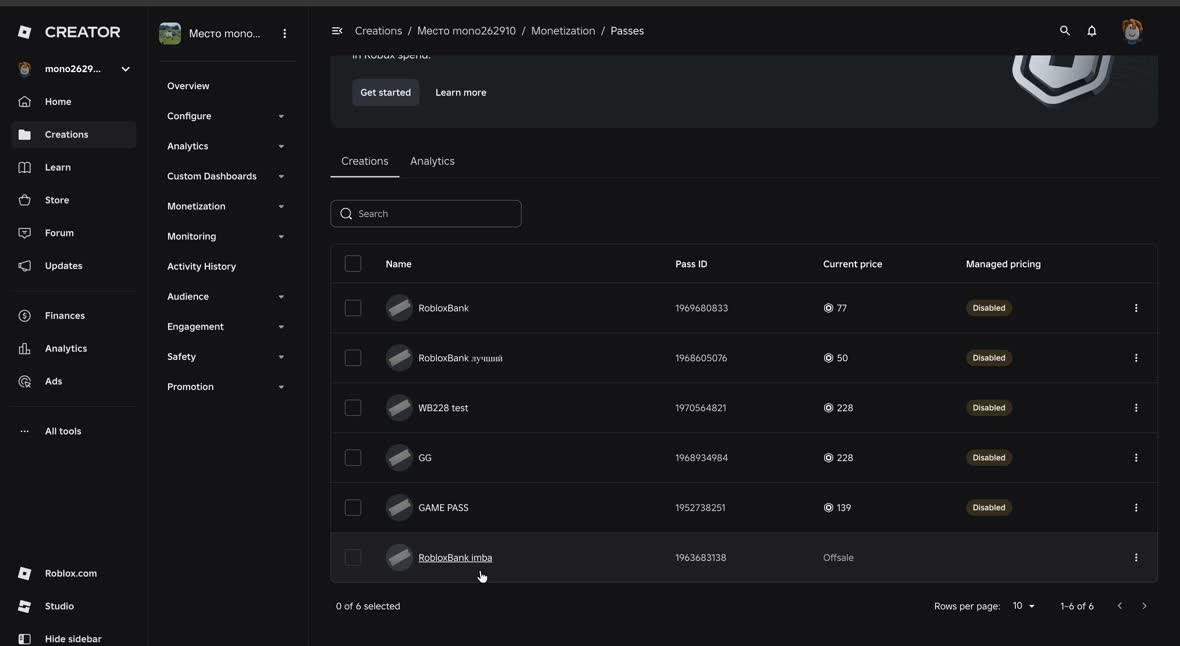Click the Get started button
This screenshot has height=646, width=1180.
coord(385,93)
